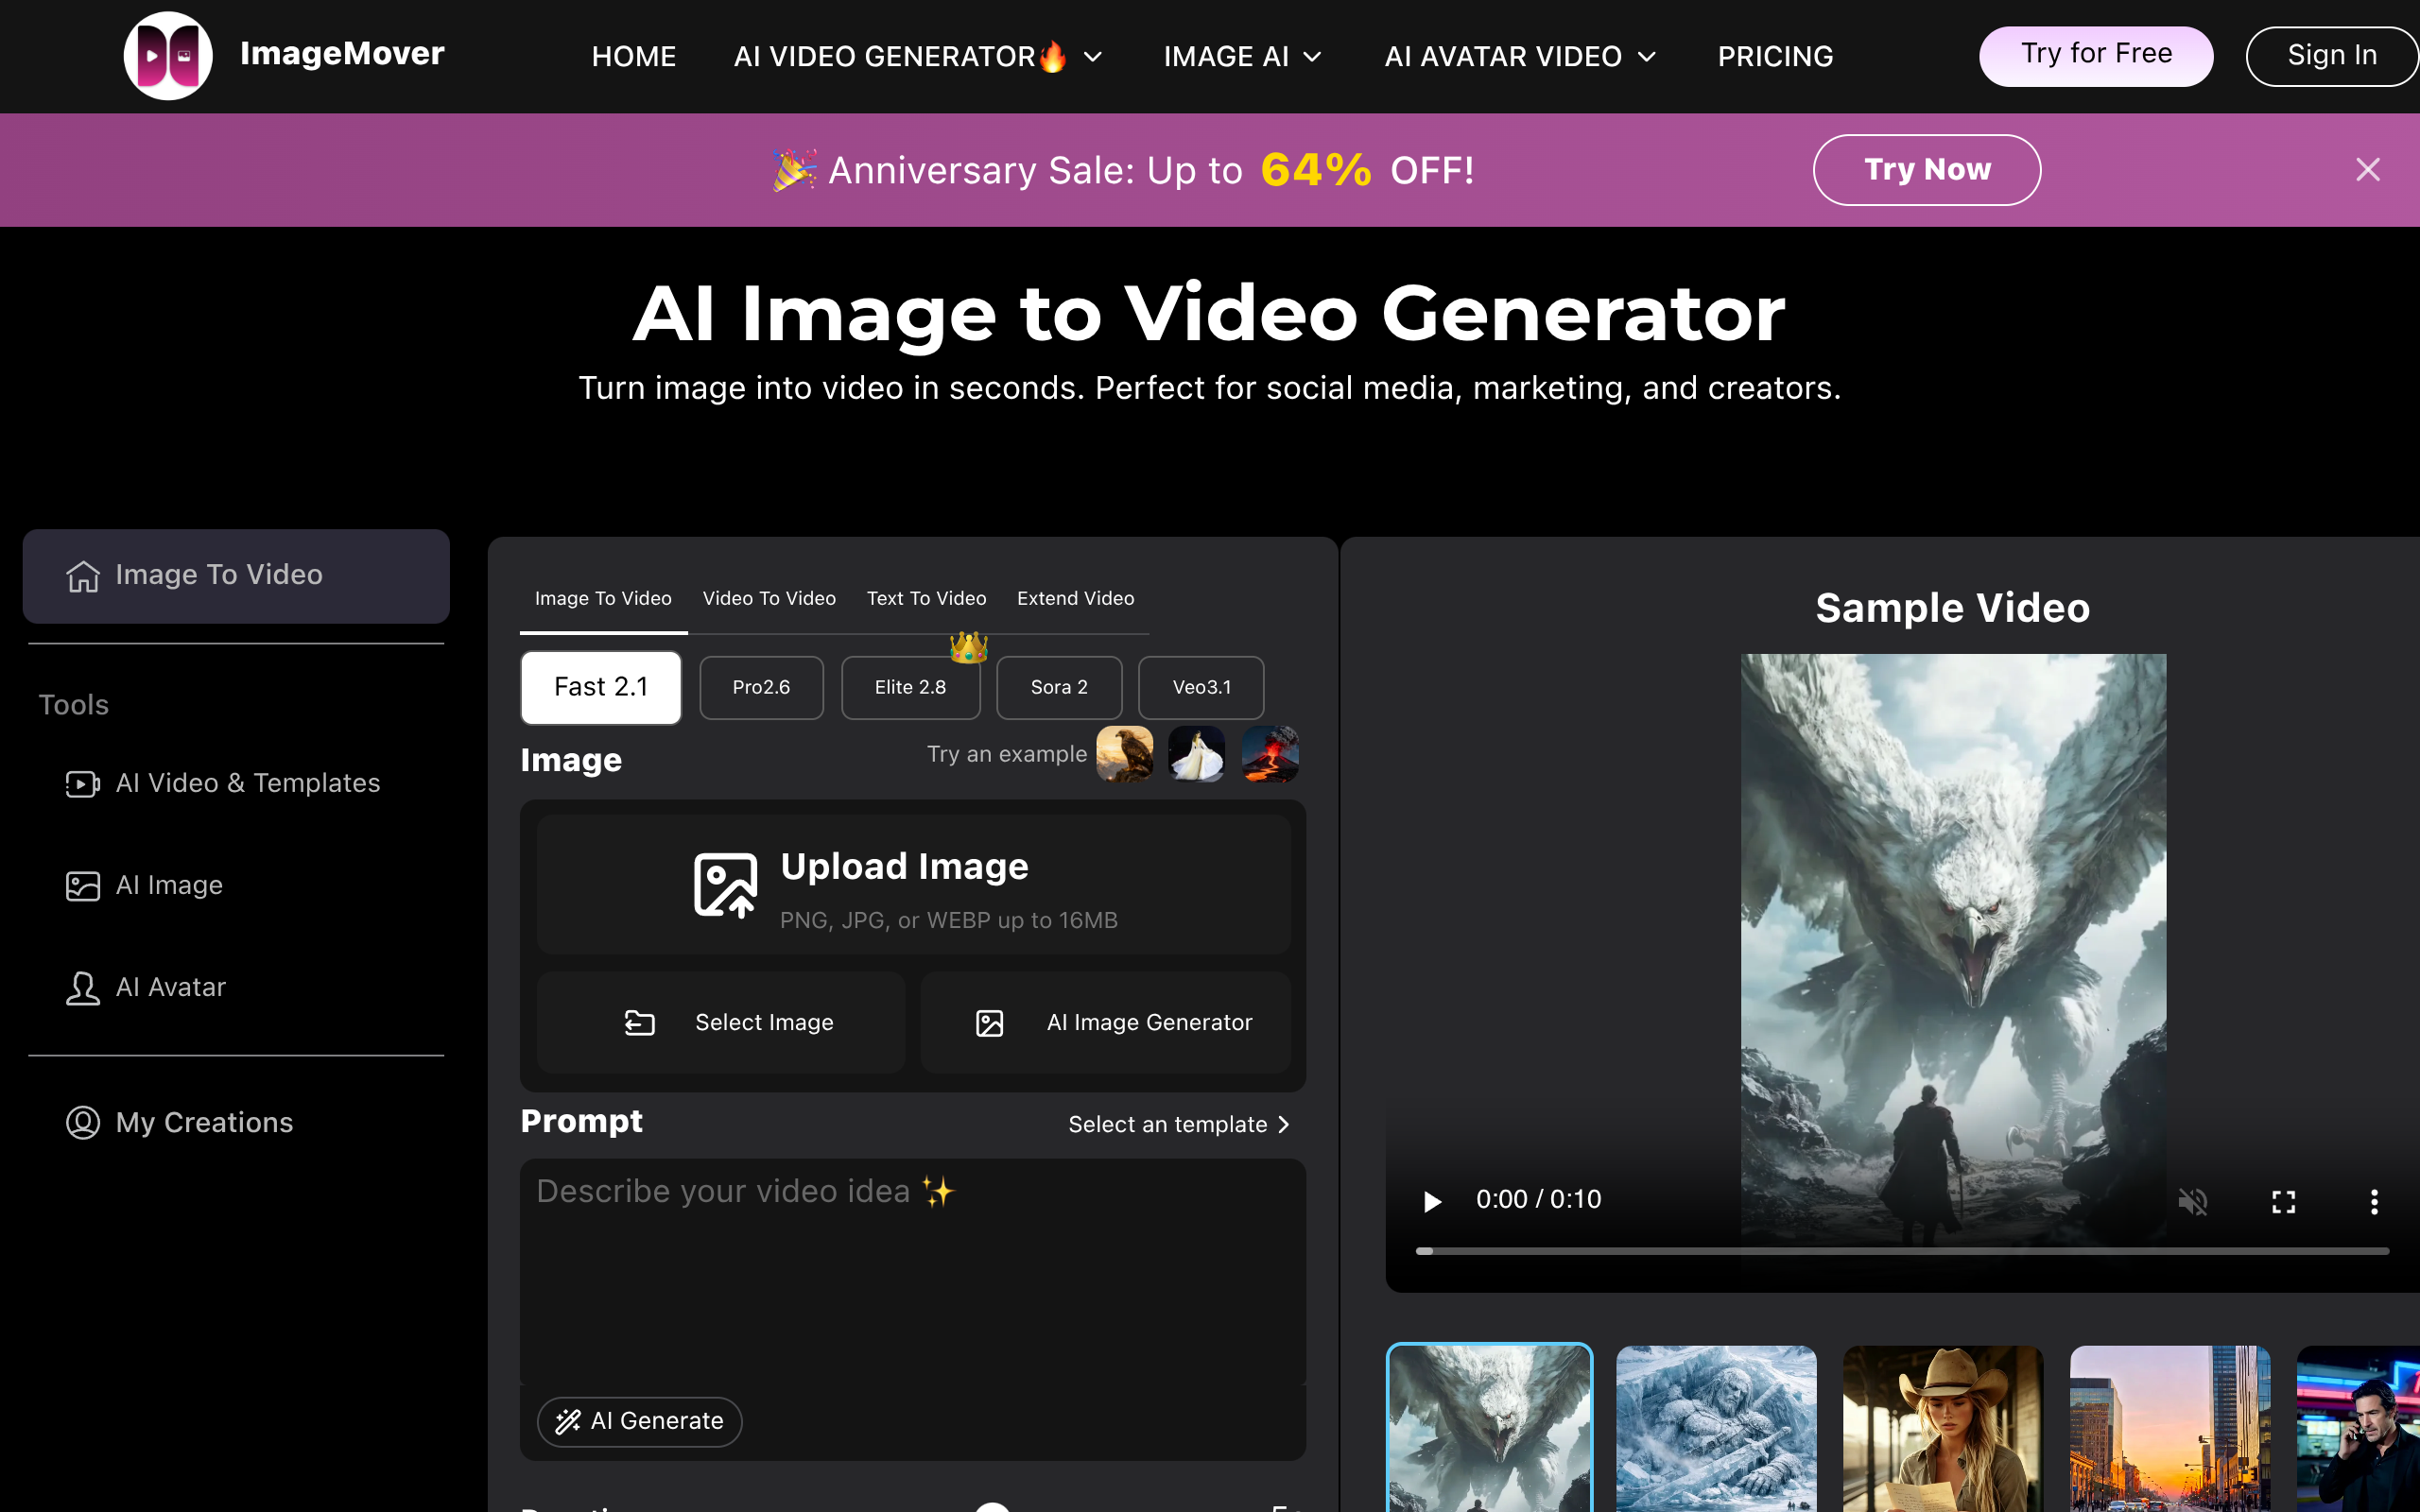Select the Sora 2 model

(x=1059, y=687)
